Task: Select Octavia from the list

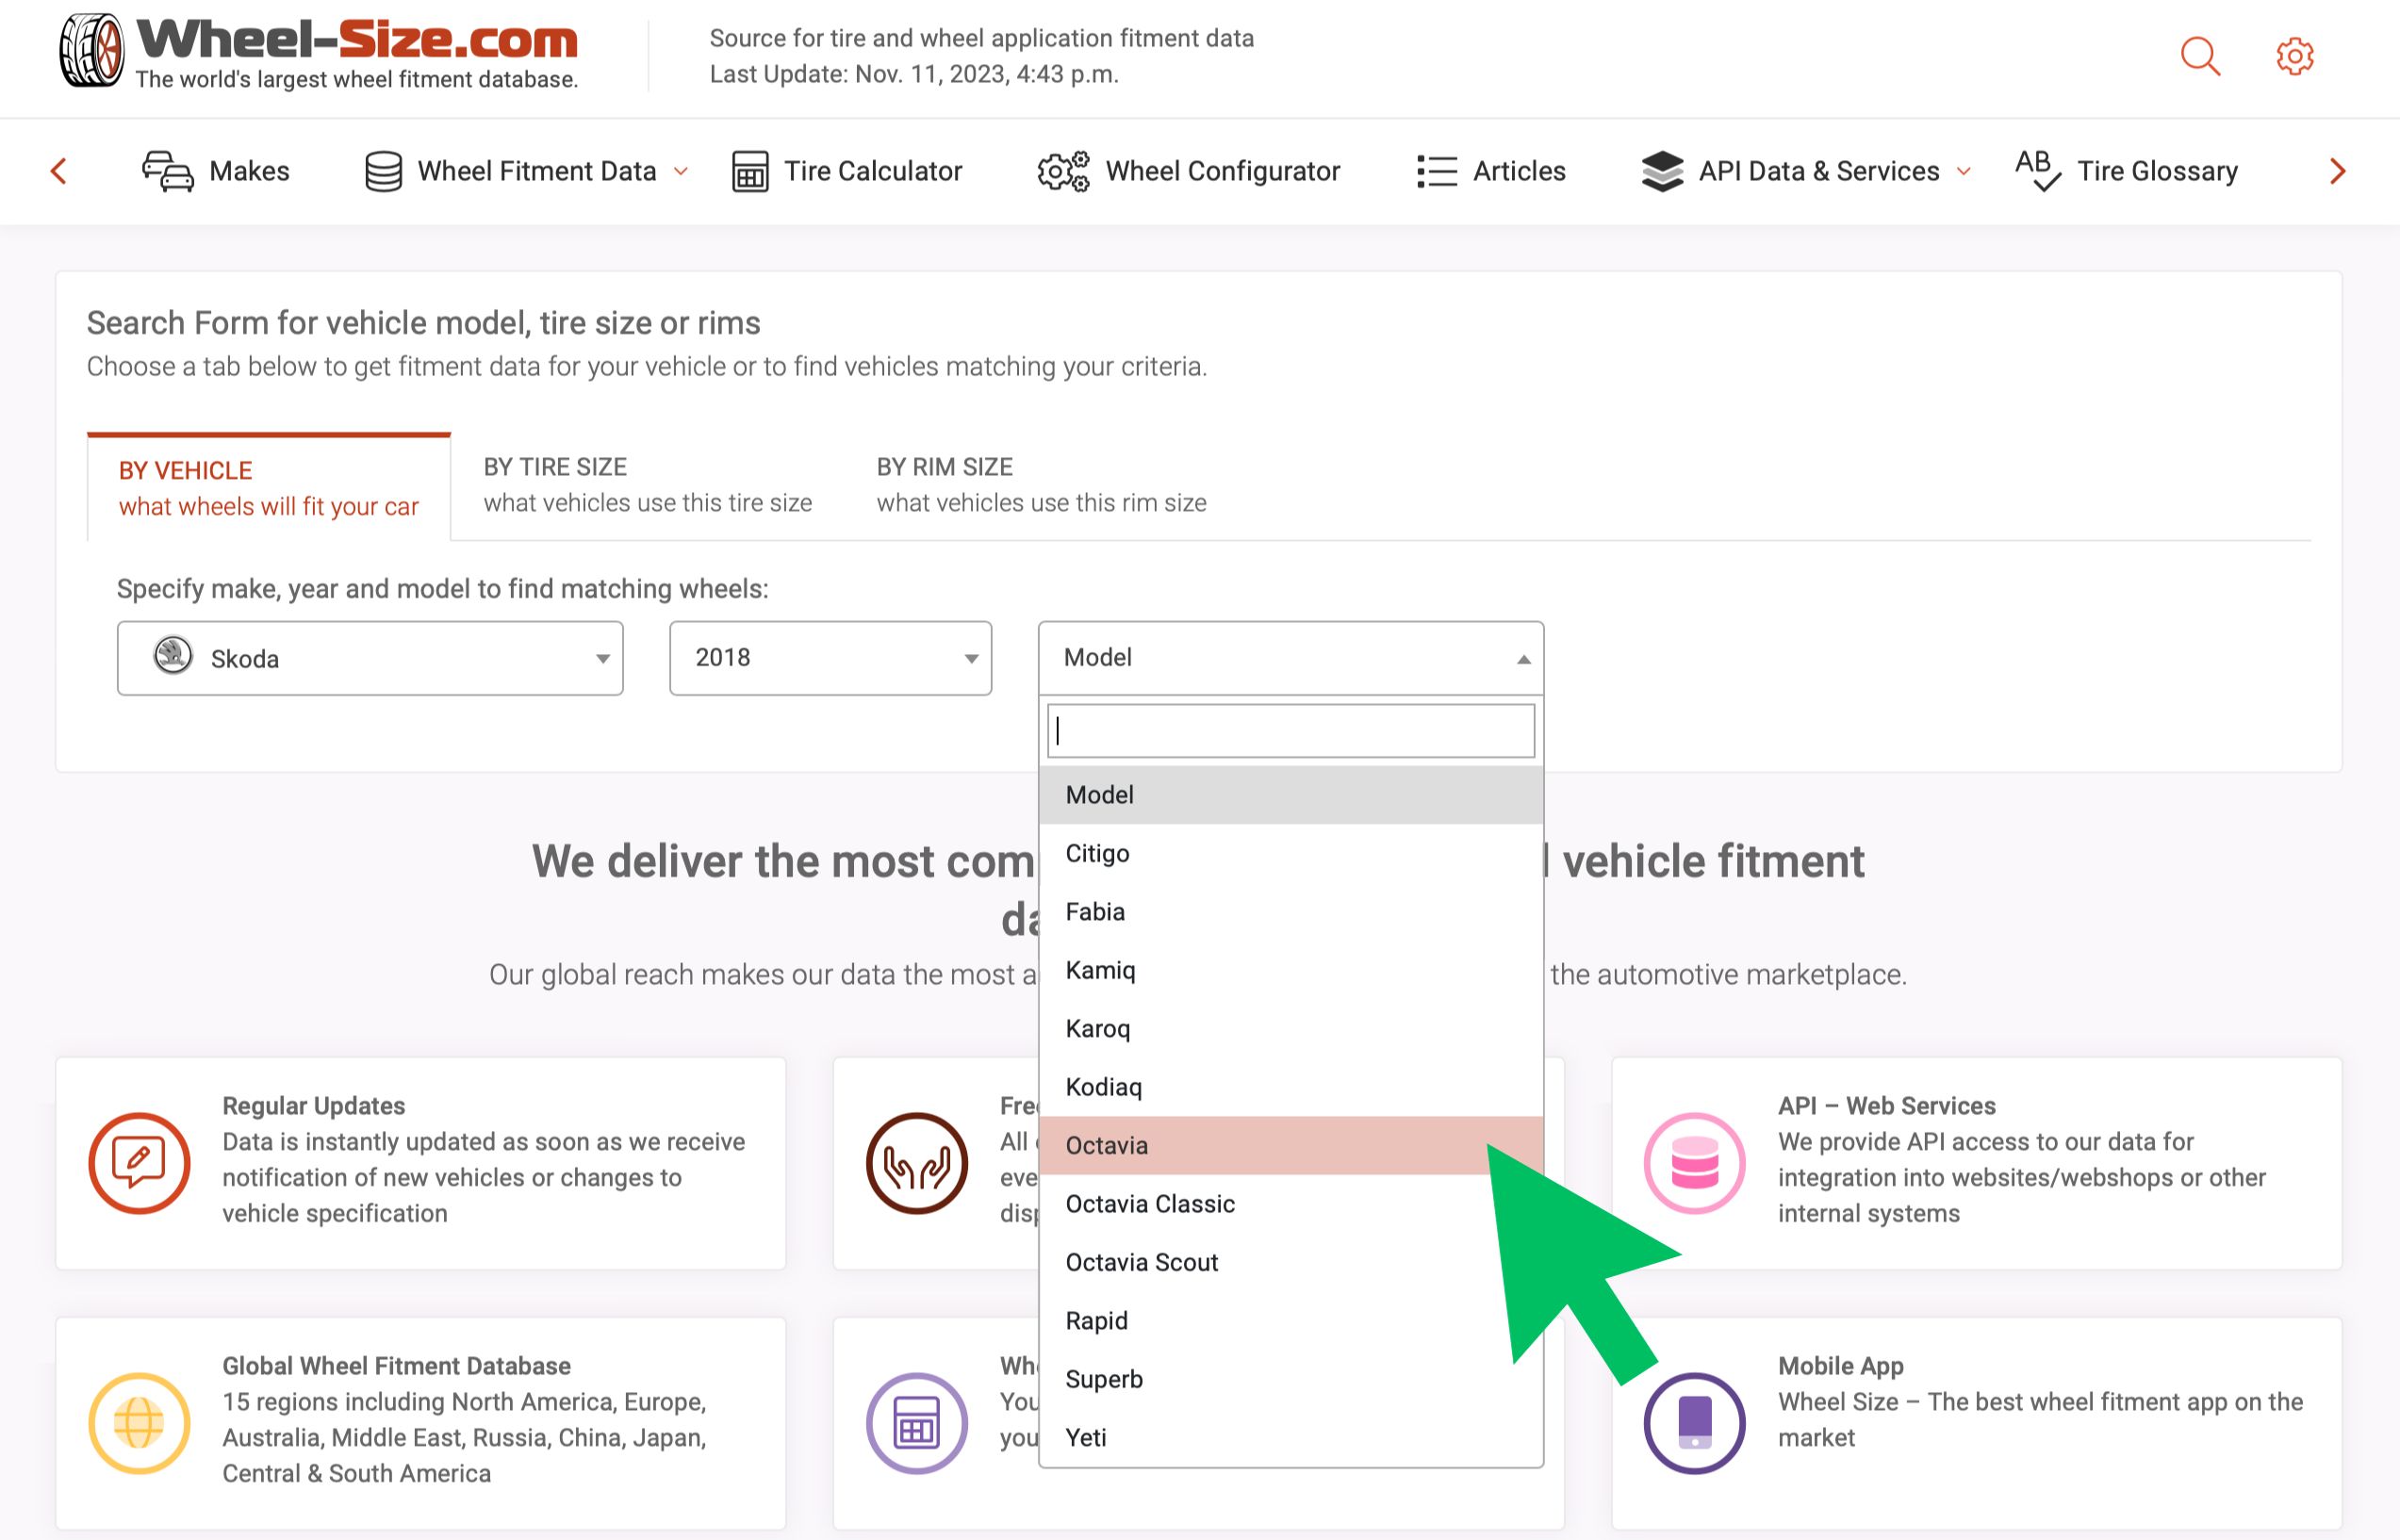Action: tap(1290, 1145)
